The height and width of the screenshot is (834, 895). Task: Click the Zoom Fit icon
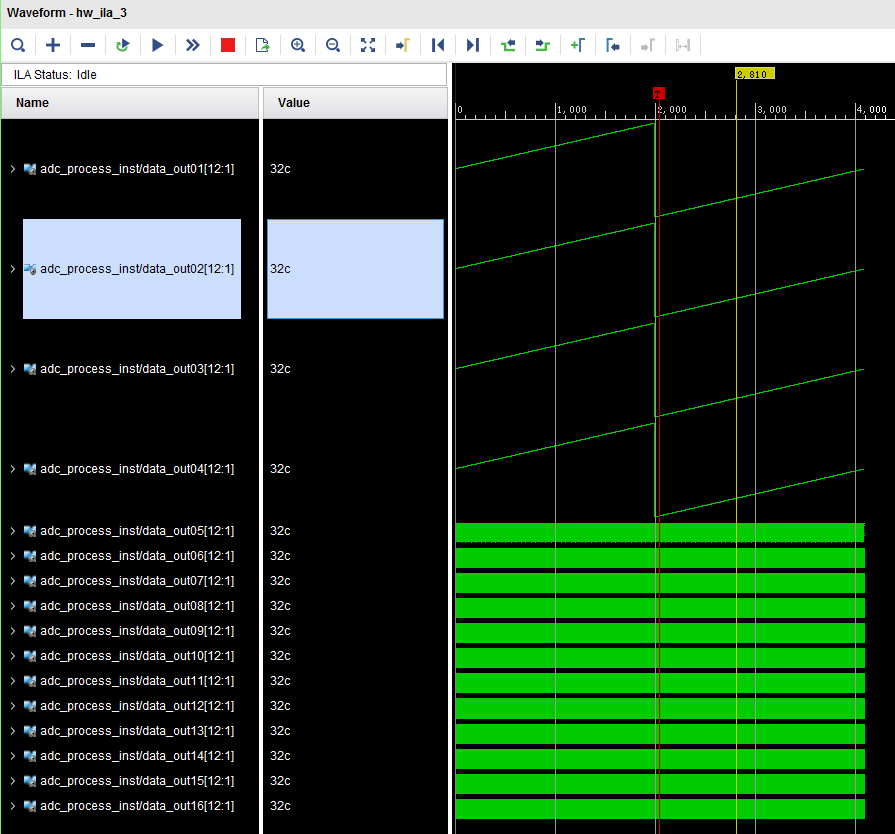(x=368, y=45)
